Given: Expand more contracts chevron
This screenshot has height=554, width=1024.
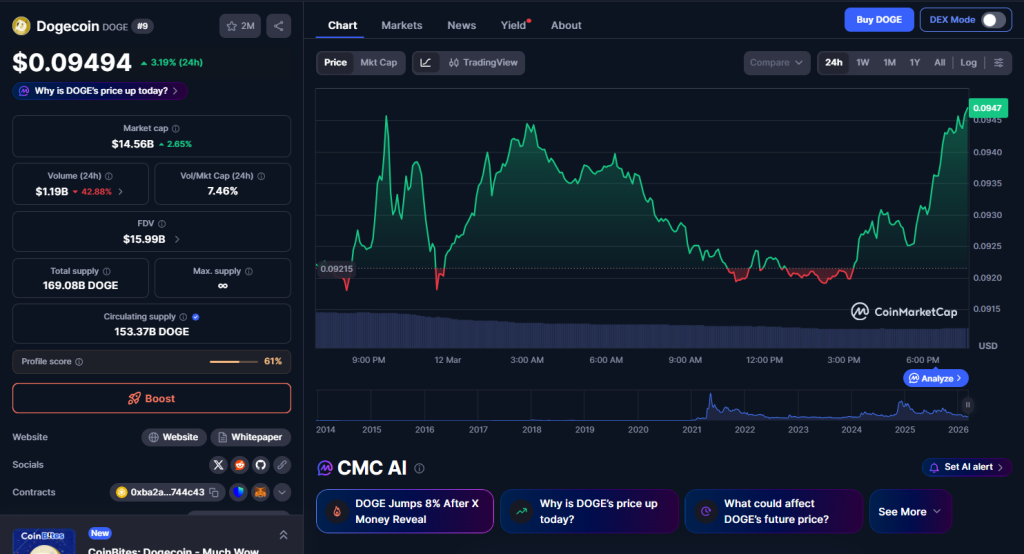Looking at the screenshot, I should [282, 492].
